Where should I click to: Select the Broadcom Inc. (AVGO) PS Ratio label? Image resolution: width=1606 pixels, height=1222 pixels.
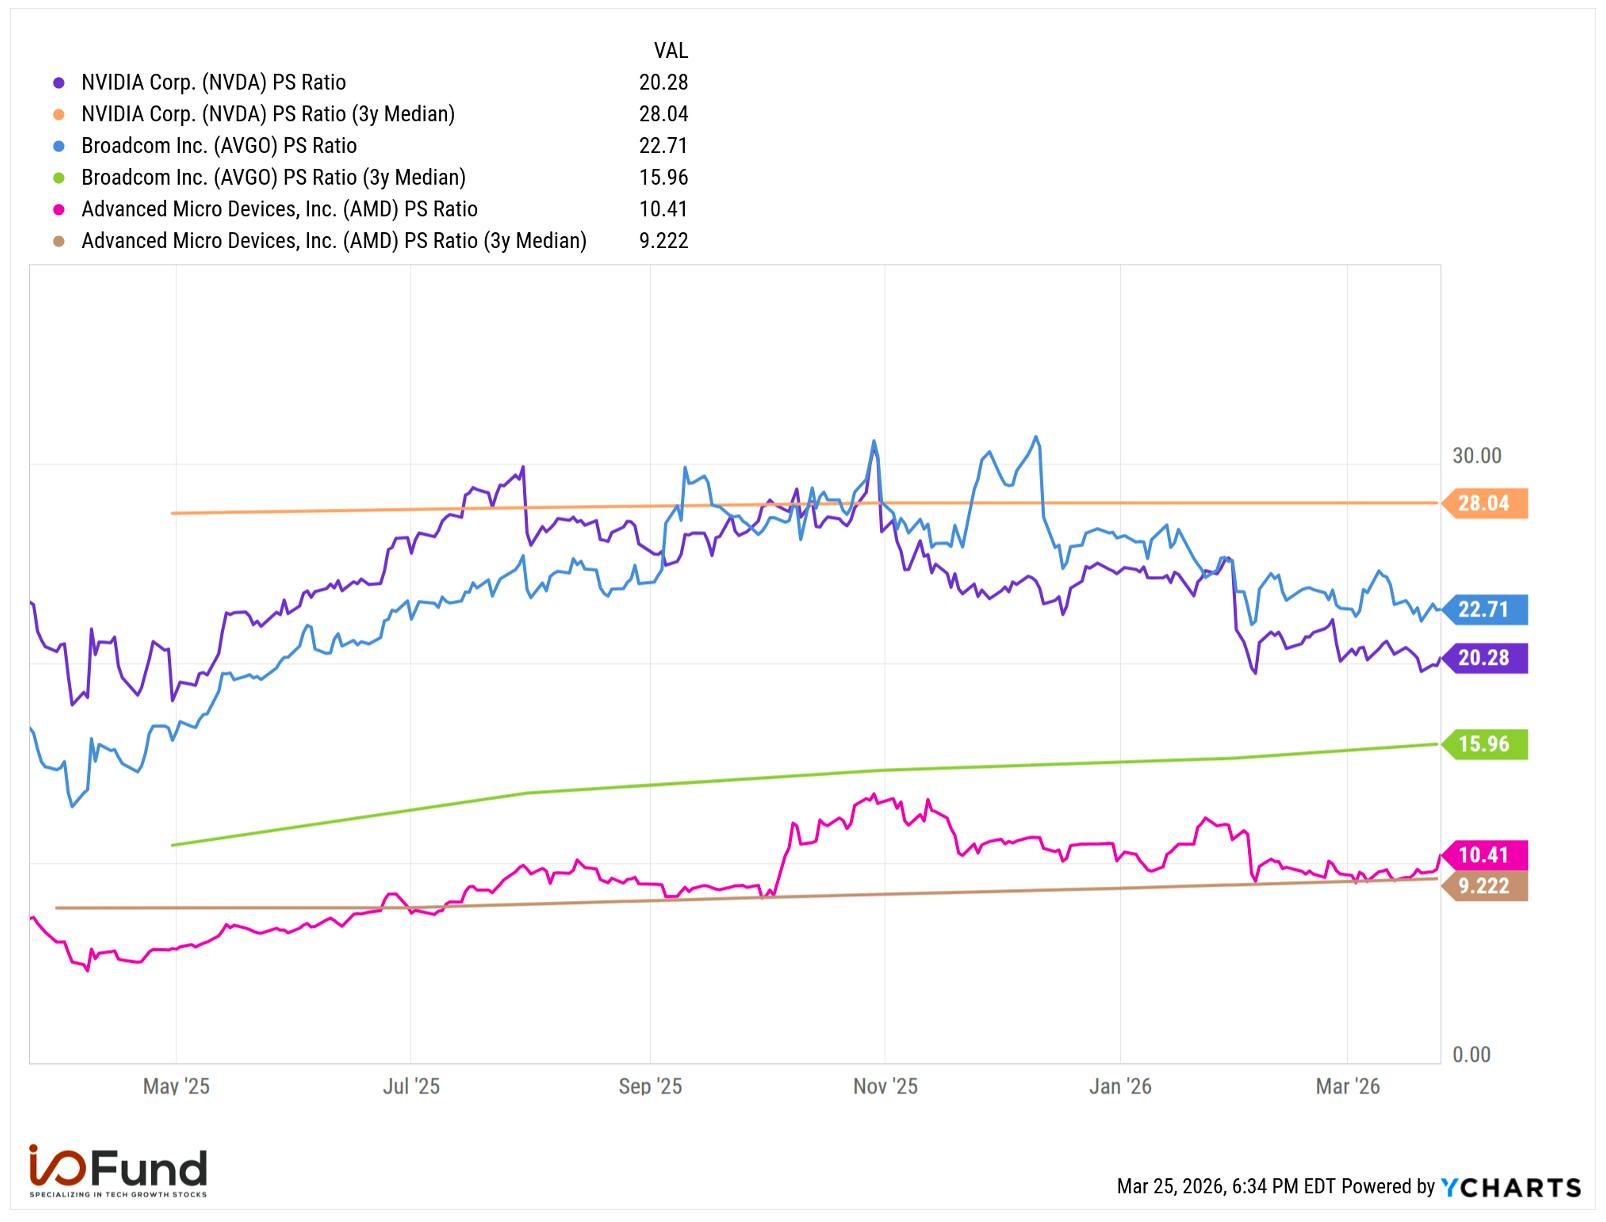click(x=219, y=146)
